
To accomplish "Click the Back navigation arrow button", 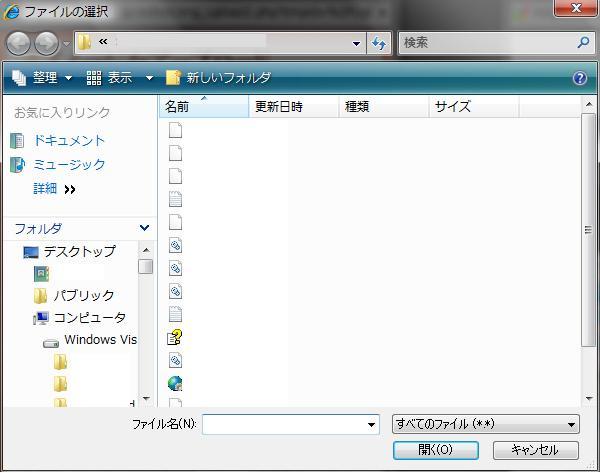I will click(x=20, y=43).
